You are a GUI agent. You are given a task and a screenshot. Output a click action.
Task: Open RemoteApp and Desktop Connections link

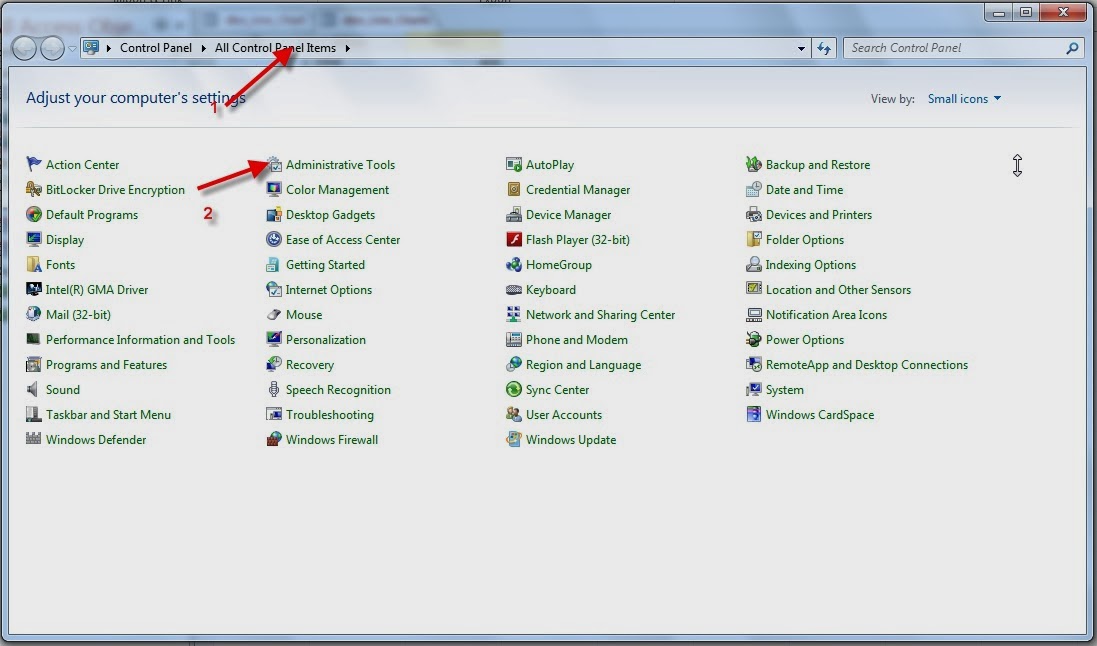click(867, 365)
